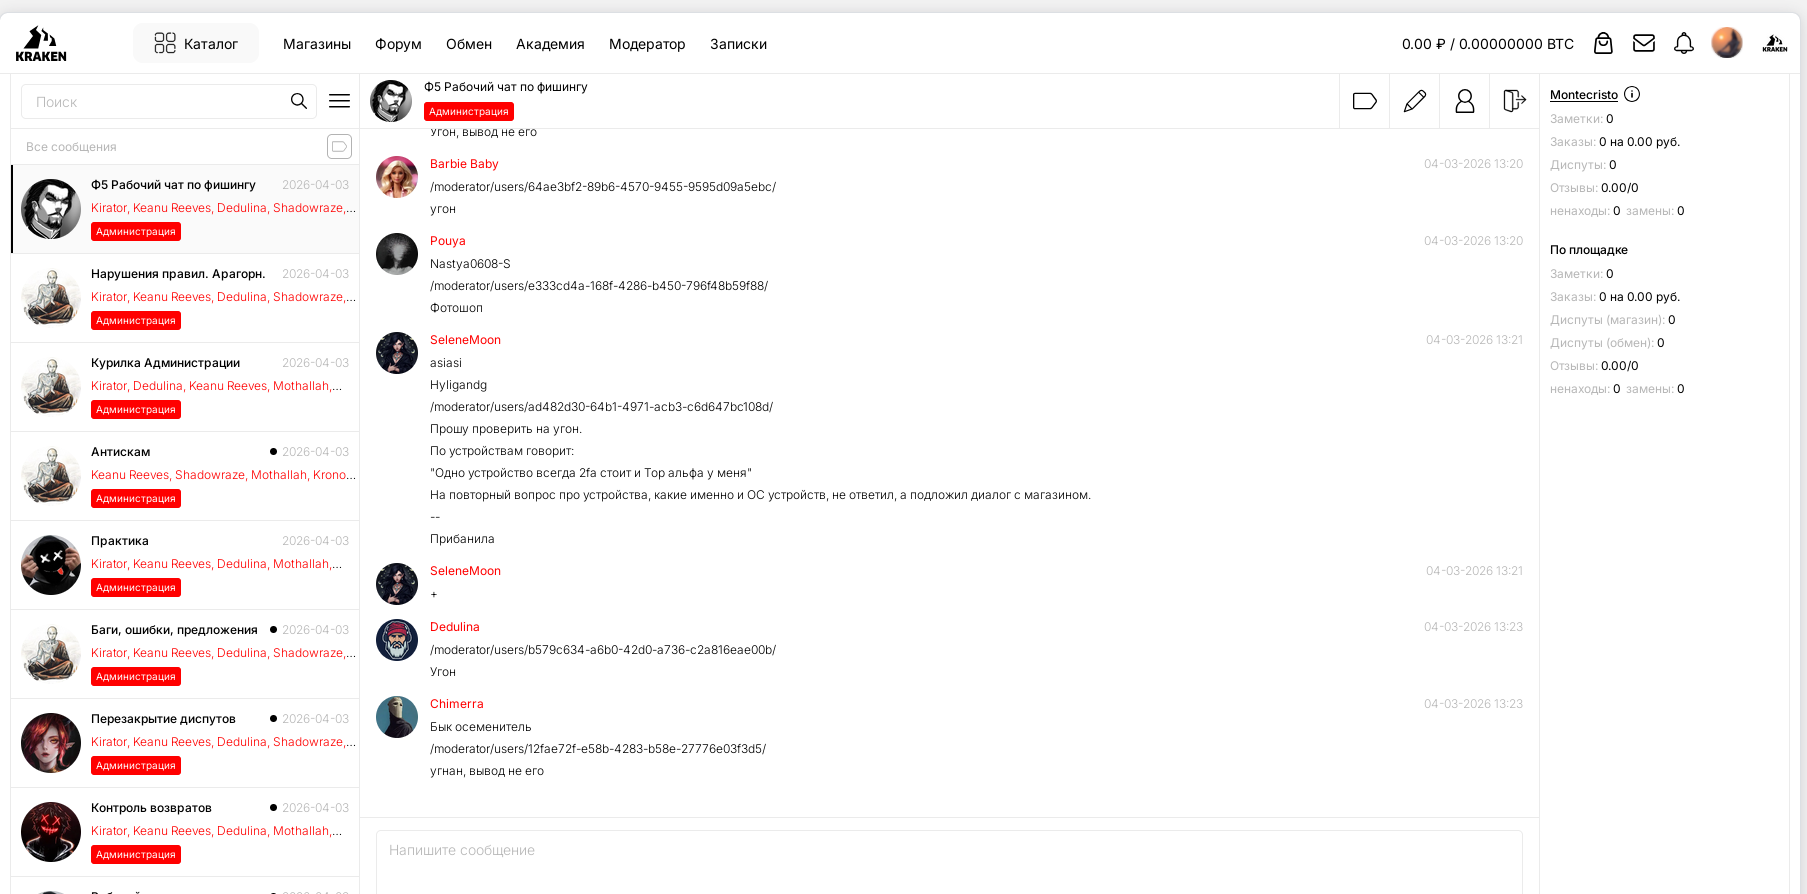The image size is (1807, 894).
Task: Click the info icon beside Montecristo
Action: (x=1632, y=94)
